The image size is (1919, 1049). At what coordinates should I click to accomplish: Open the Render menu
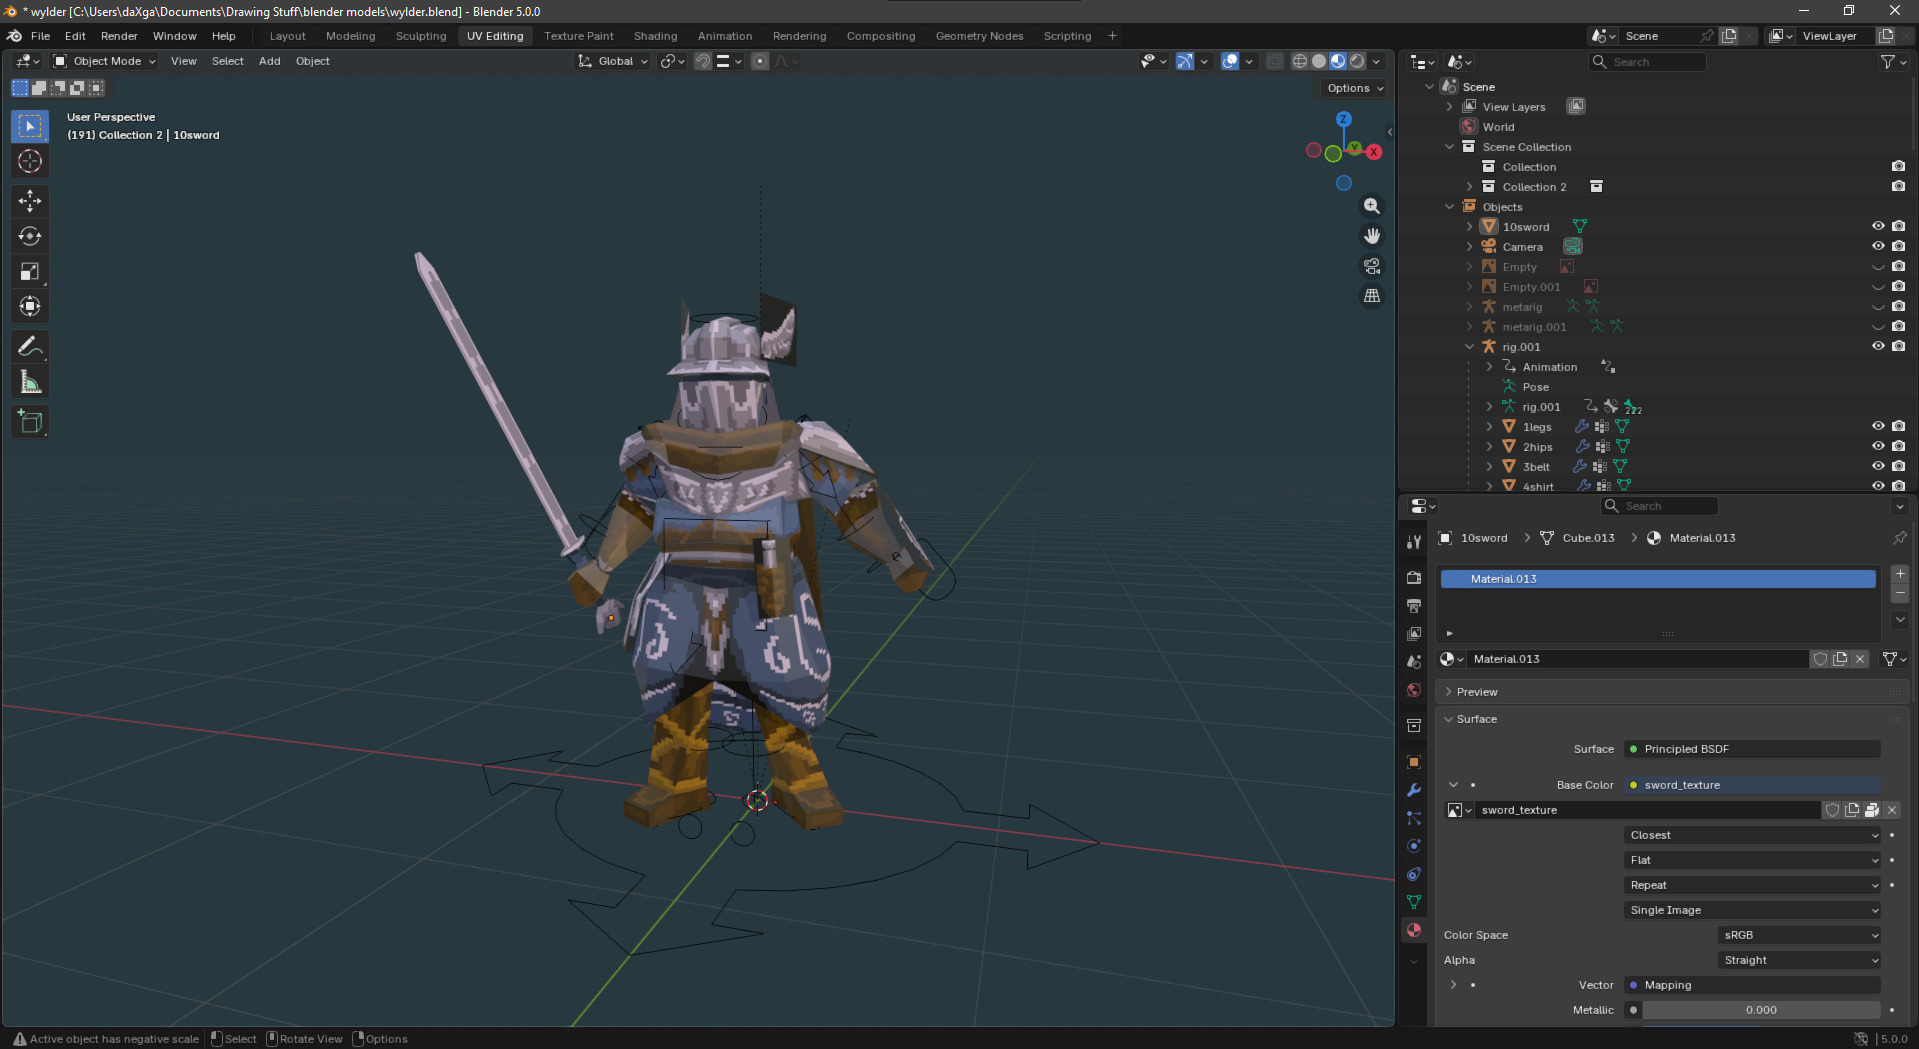coord(119,36)
